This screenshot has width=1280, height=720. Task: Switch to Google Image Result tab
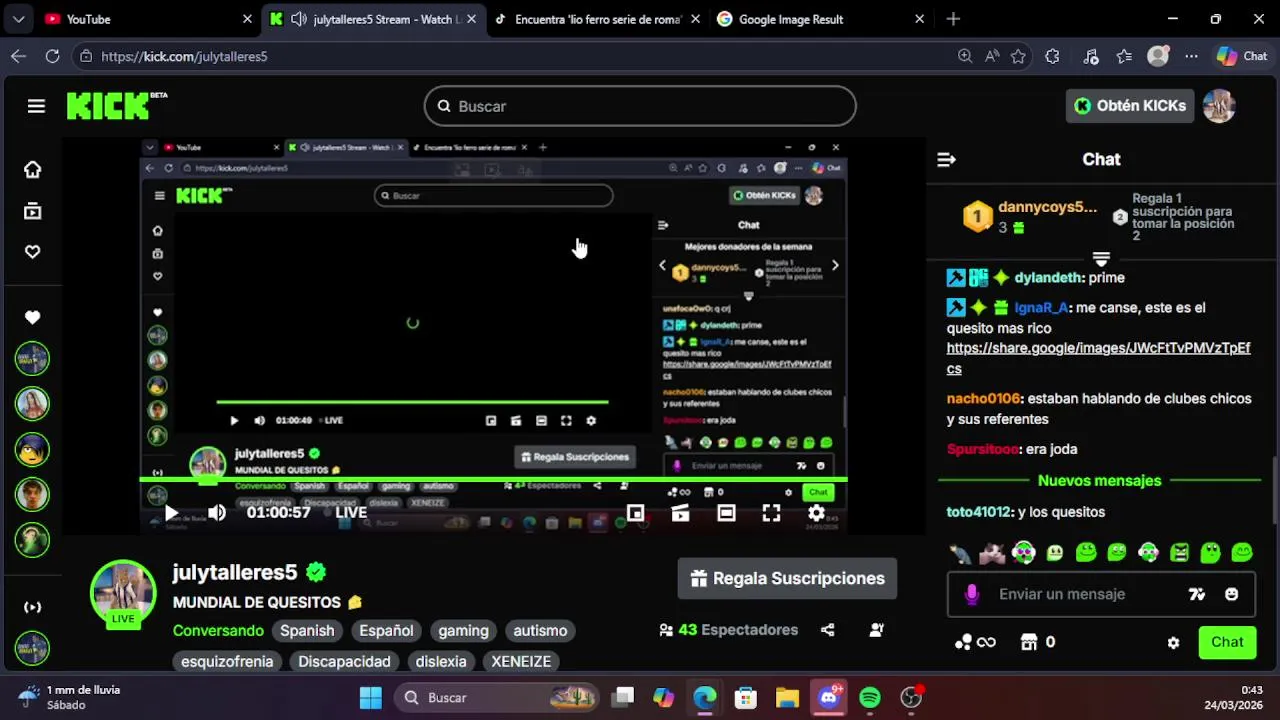[821, 19]
